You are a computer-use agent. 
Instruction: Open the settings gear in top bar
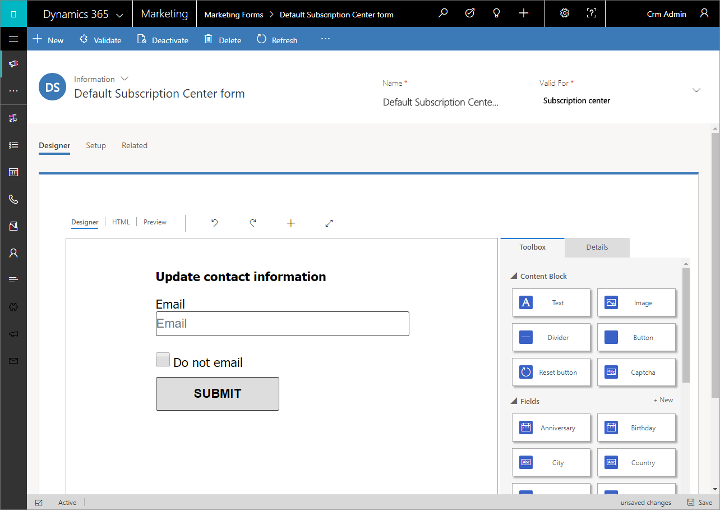(x=564, y=14)
